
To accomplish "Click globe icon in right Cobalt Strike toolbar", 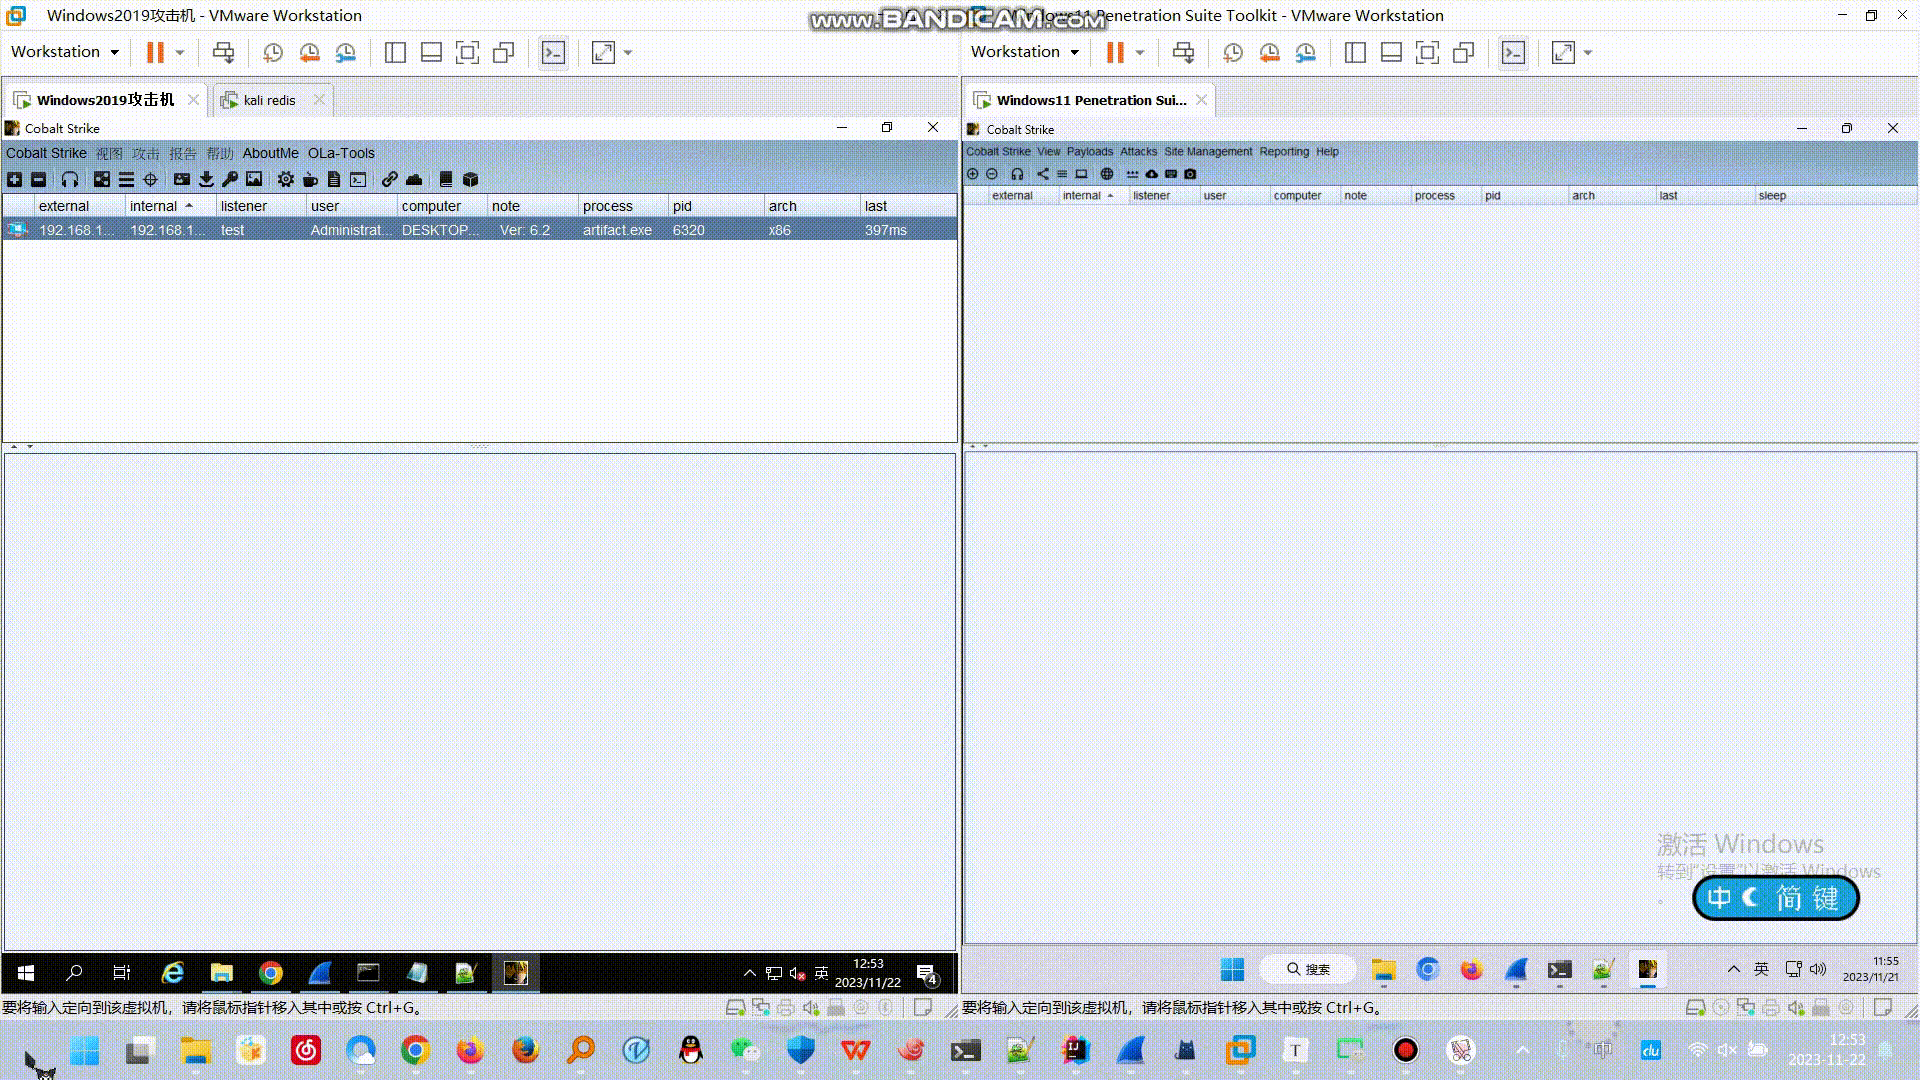I will pyautogui.click(x=1107, y=174).
